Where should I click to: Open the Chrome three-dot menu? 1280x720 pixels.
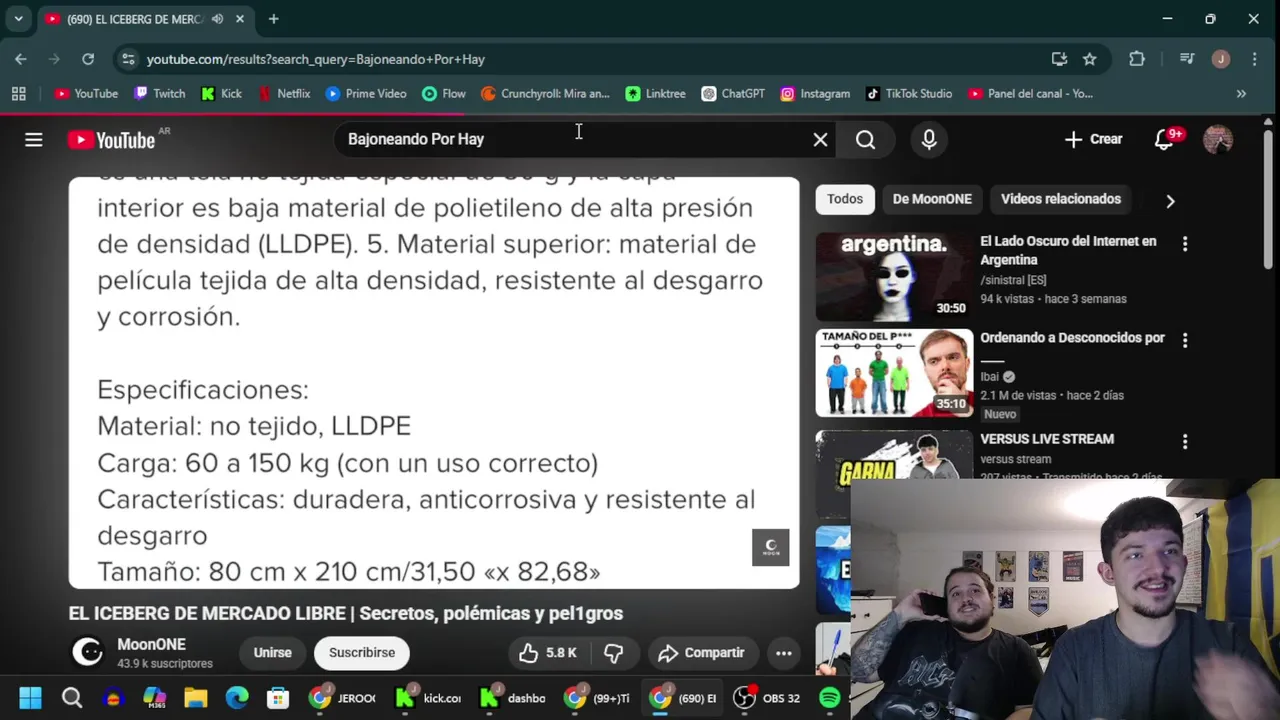[1254, 59]
